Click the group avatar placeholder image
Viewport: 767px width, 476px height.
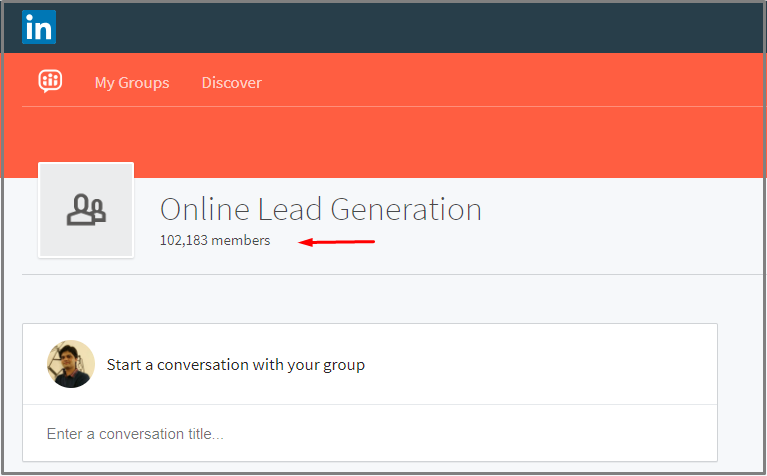point(86,210)
